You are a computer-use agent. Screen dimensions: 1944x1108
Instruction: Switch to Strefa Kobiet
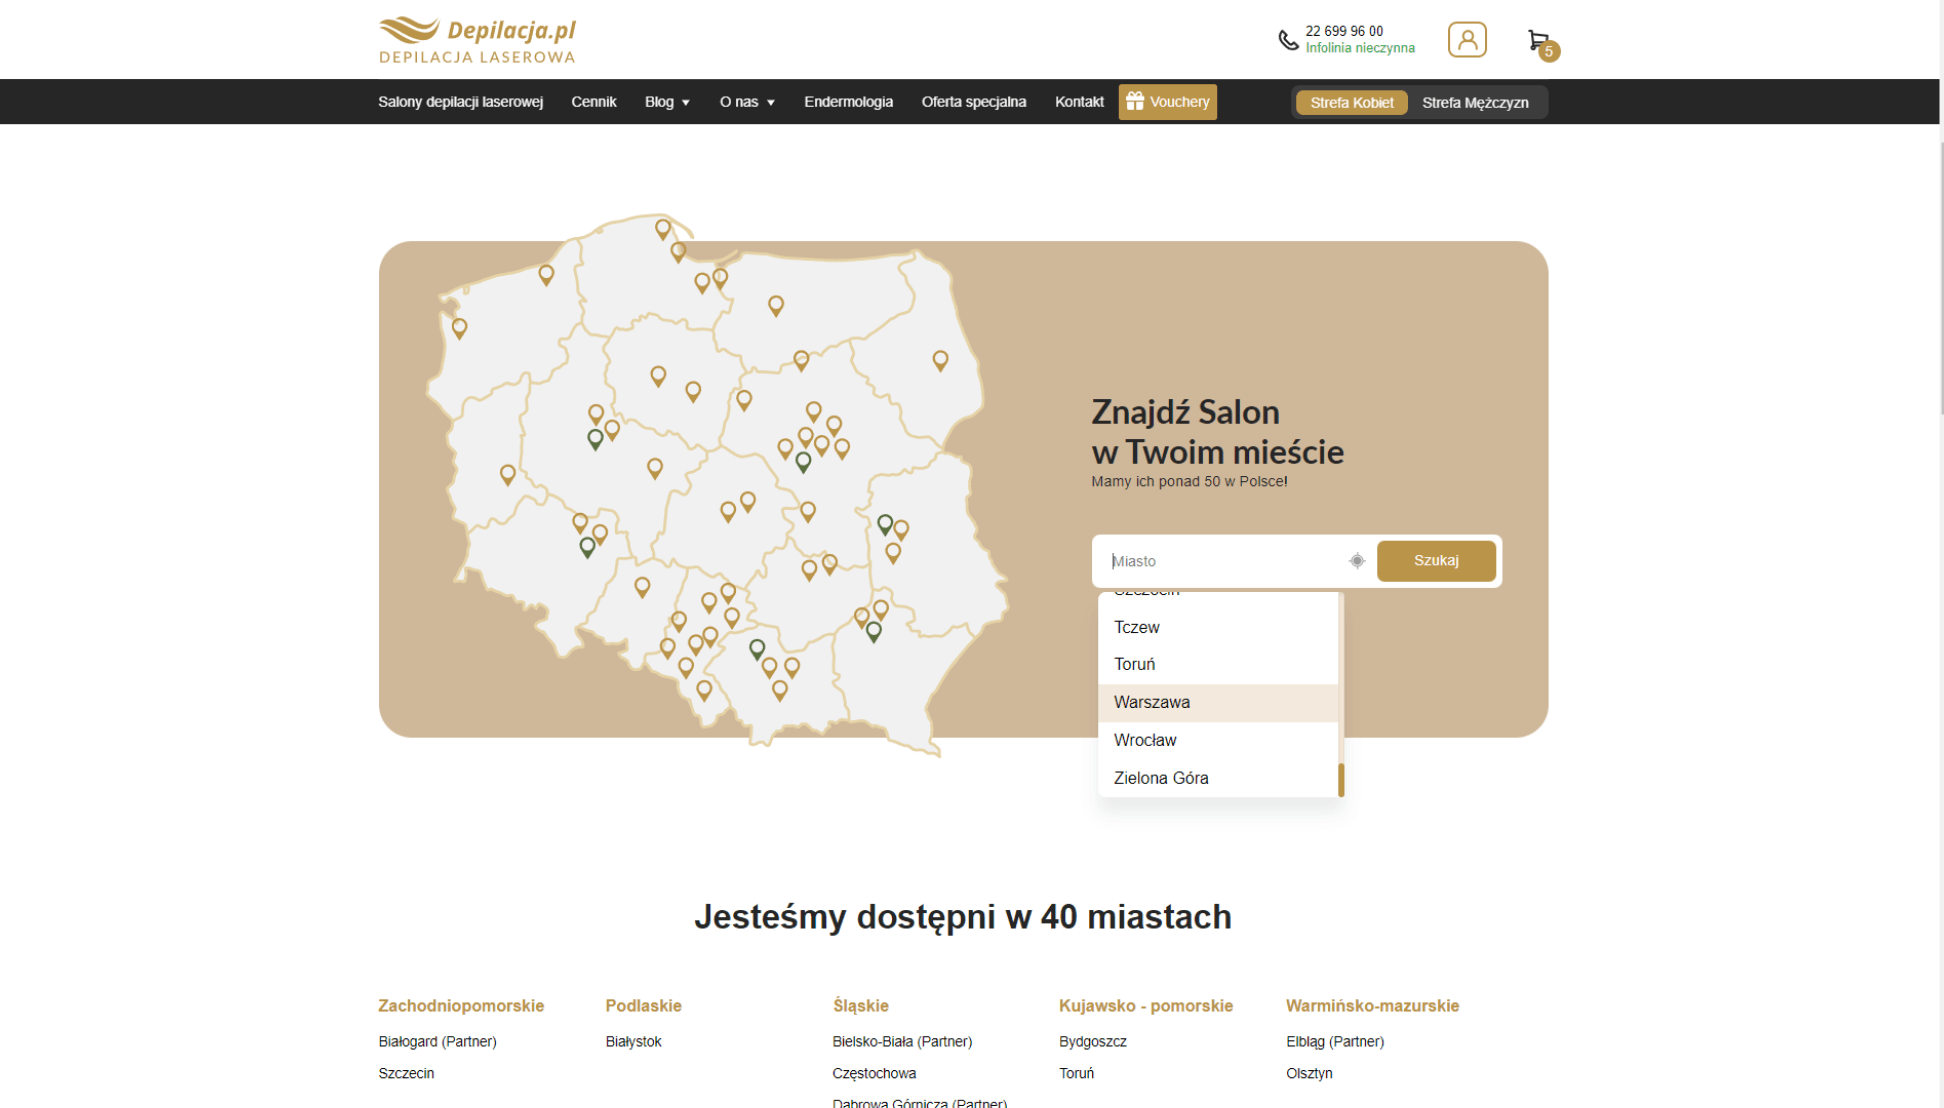1351,102
